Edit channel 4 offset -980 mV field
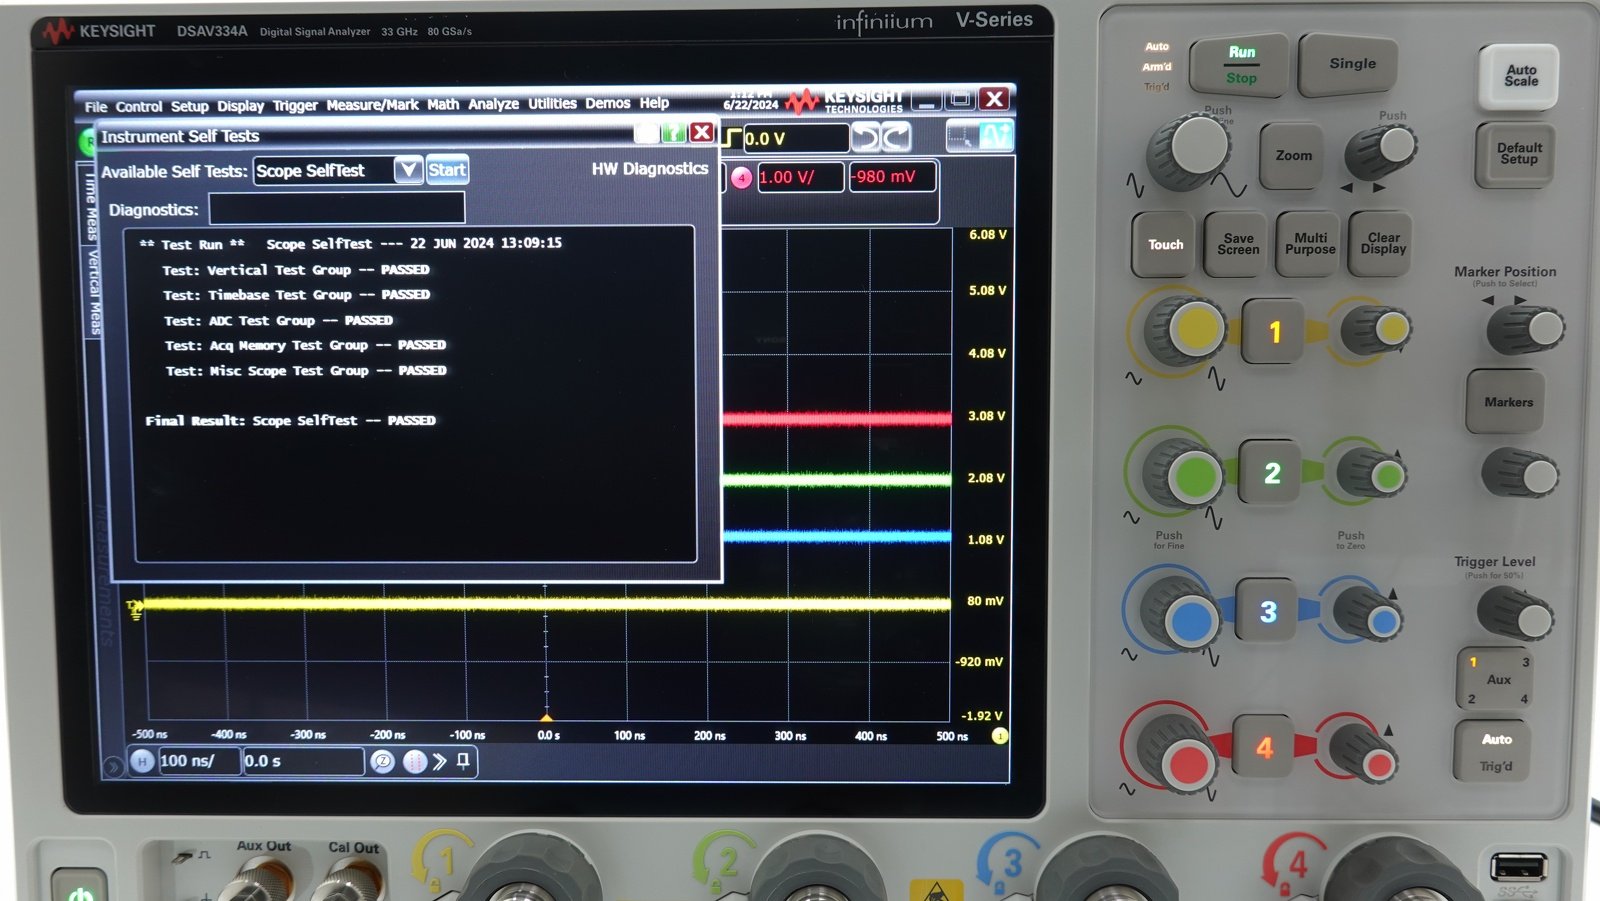 coord(892,177)
